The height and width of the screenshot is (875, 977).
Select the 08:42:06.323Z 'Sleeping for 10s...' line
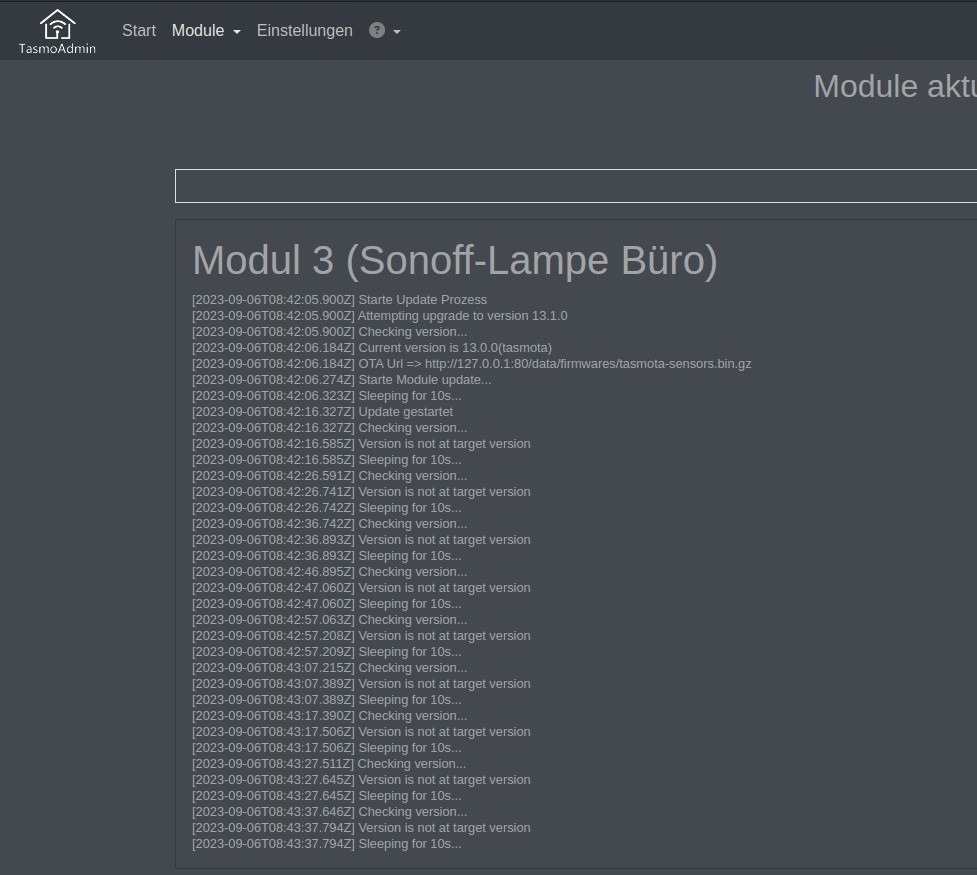[x=326, y=396]
